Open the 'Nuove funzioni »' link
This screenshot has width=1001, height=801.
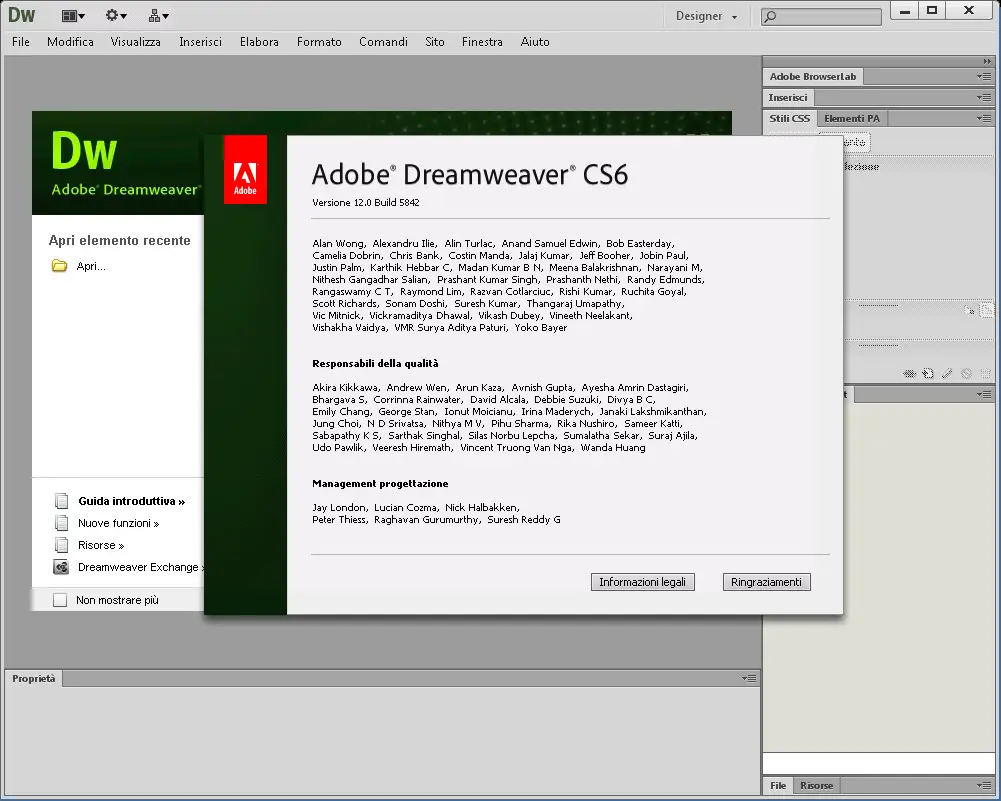coord(119,523)
